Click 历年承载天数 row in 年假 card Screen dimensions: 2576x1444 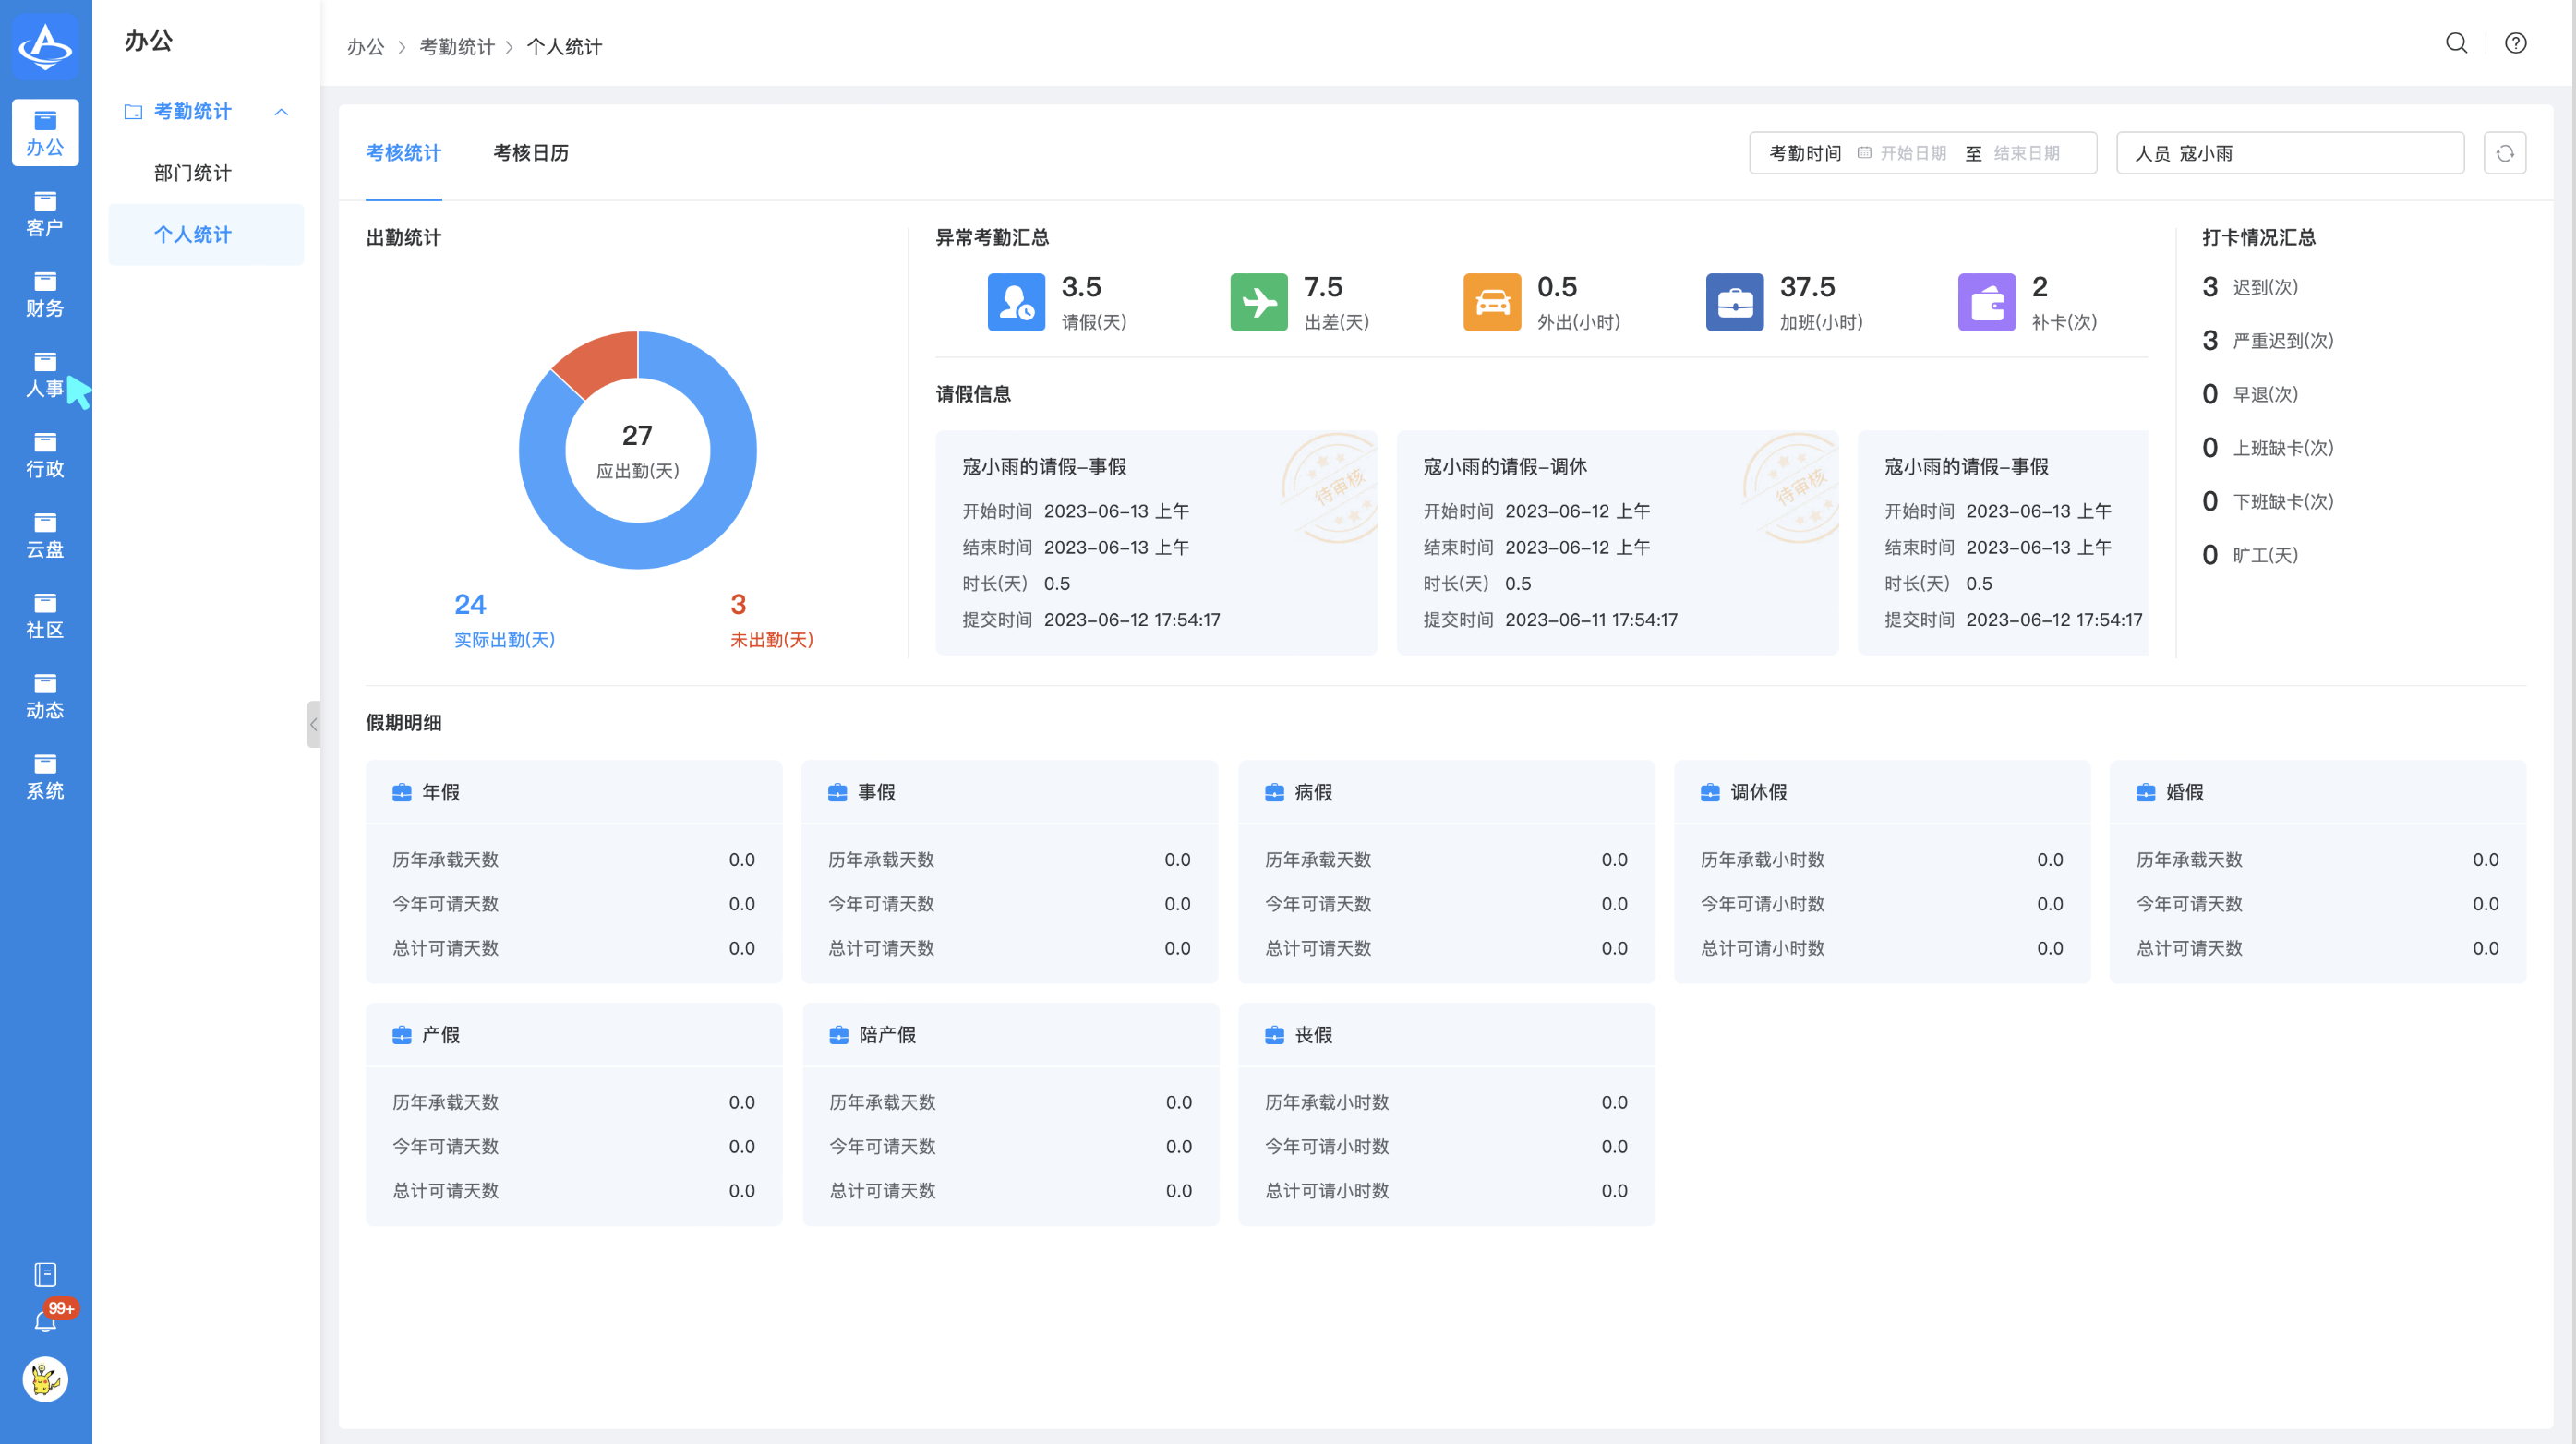574,860
